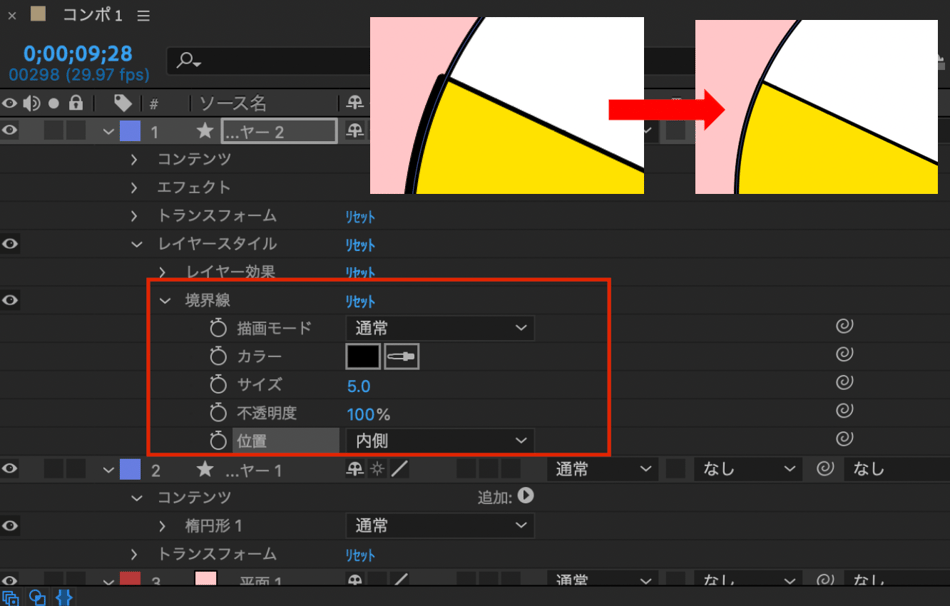Image resolution: width=950 pixels, height=606 pixels.
Task: Open layer 2 blend mode dropdown 通常
Action: pos(602,469)
